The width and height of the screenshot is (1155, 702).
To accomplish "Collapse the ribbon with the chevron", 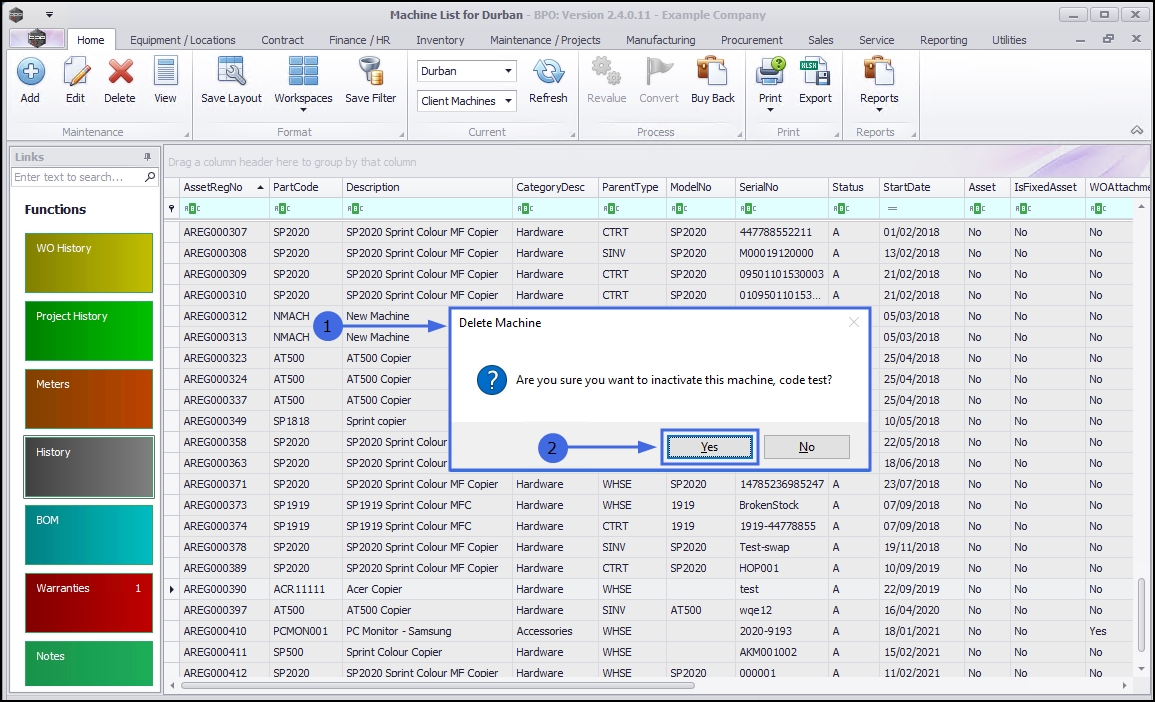I will (x=1136, y=131).
